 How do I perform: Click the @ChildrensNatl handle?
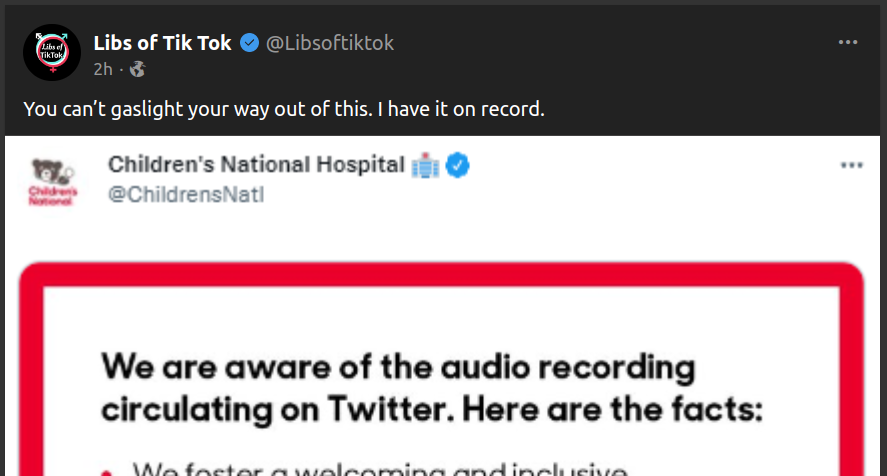[186, 194]
